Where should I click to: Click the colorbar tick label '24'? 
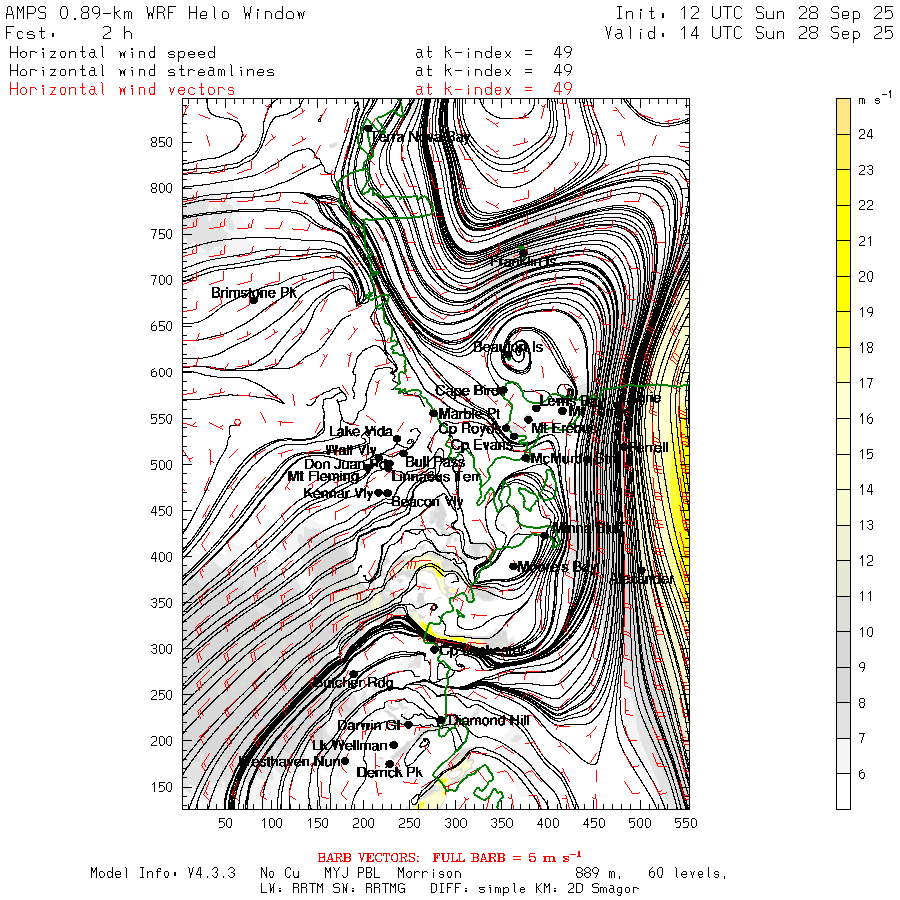(x=866, y=134)
